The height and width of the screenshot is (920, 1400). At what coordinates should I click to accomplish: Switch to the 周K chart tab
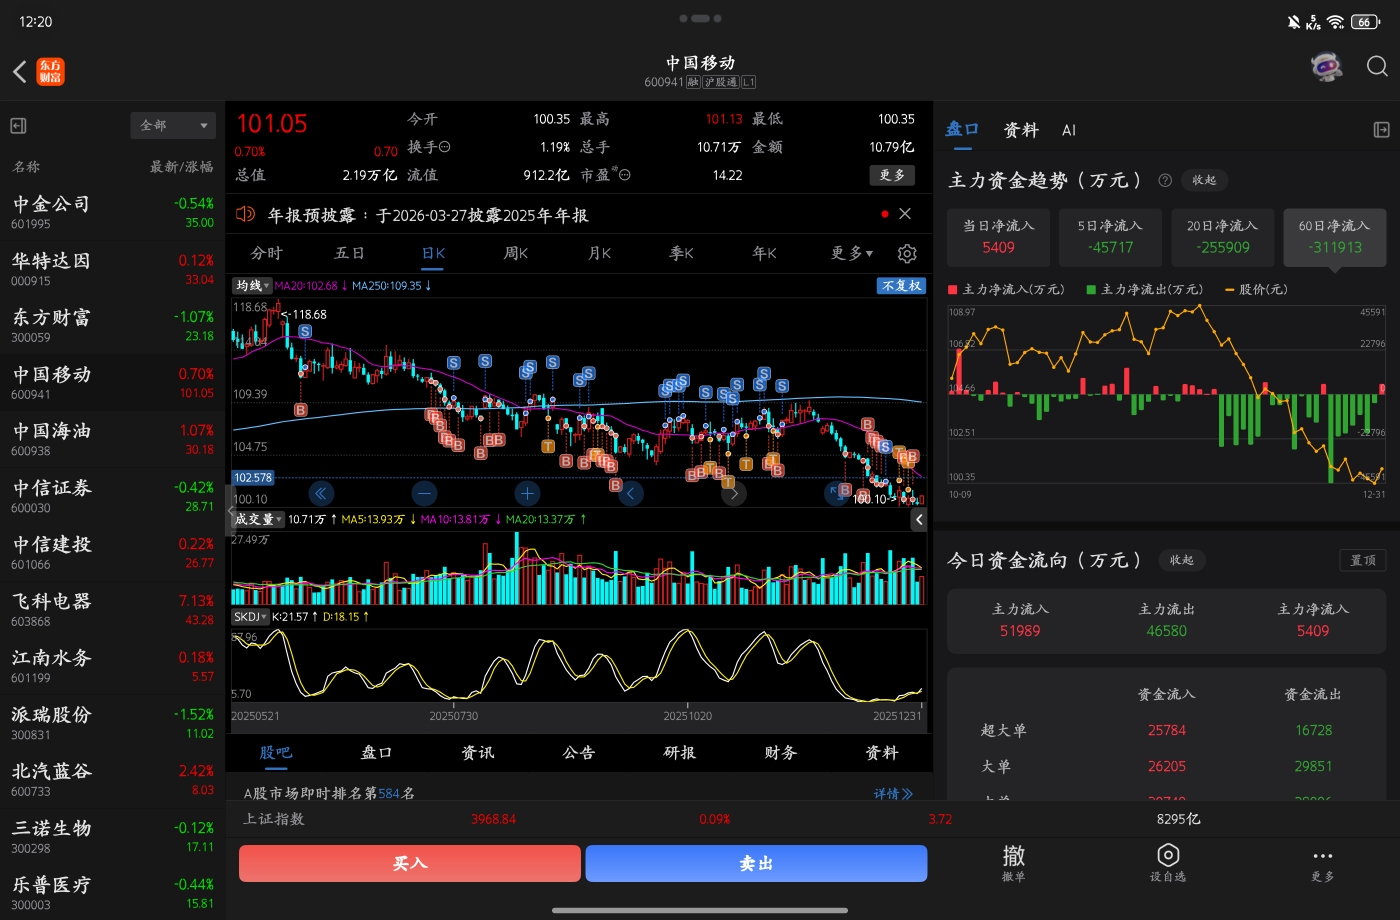(516, 253)
